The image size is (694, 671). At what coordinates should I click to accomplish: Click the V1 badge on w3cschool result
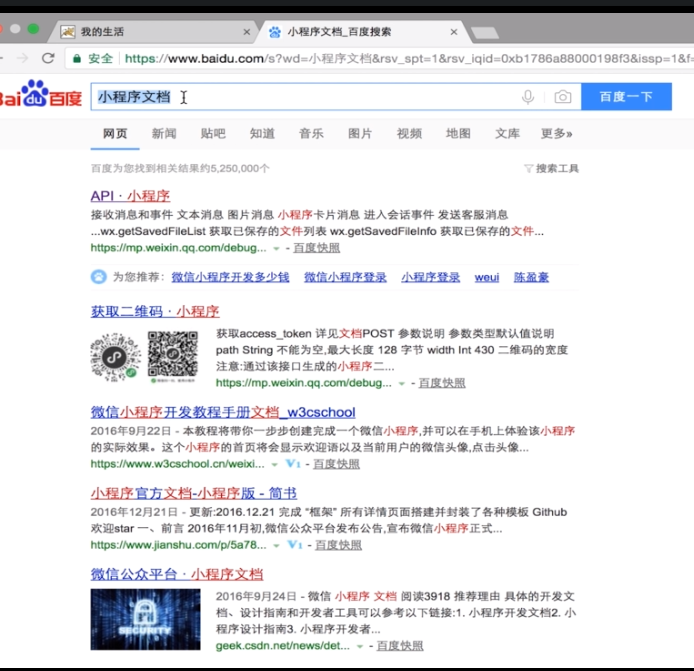coord(293,464)
